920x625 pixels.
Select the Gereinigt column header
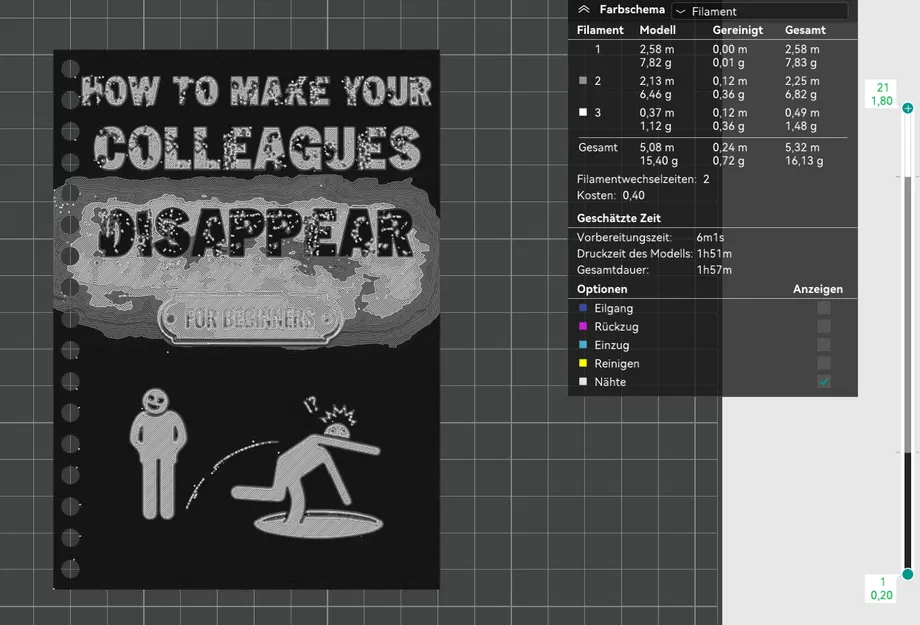tap(738, 30)
